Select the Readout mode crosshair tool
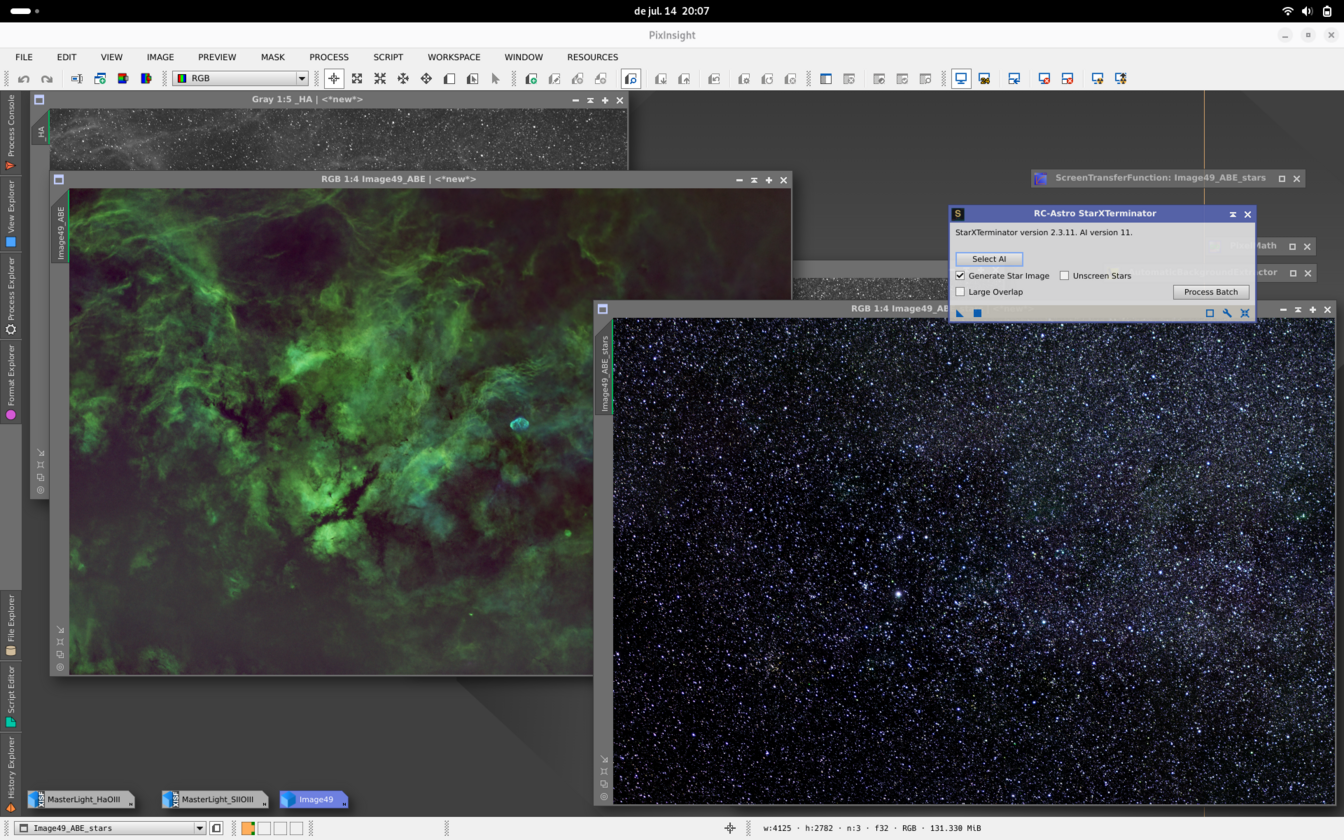The image size is (1344, 840). pos(334,78)
